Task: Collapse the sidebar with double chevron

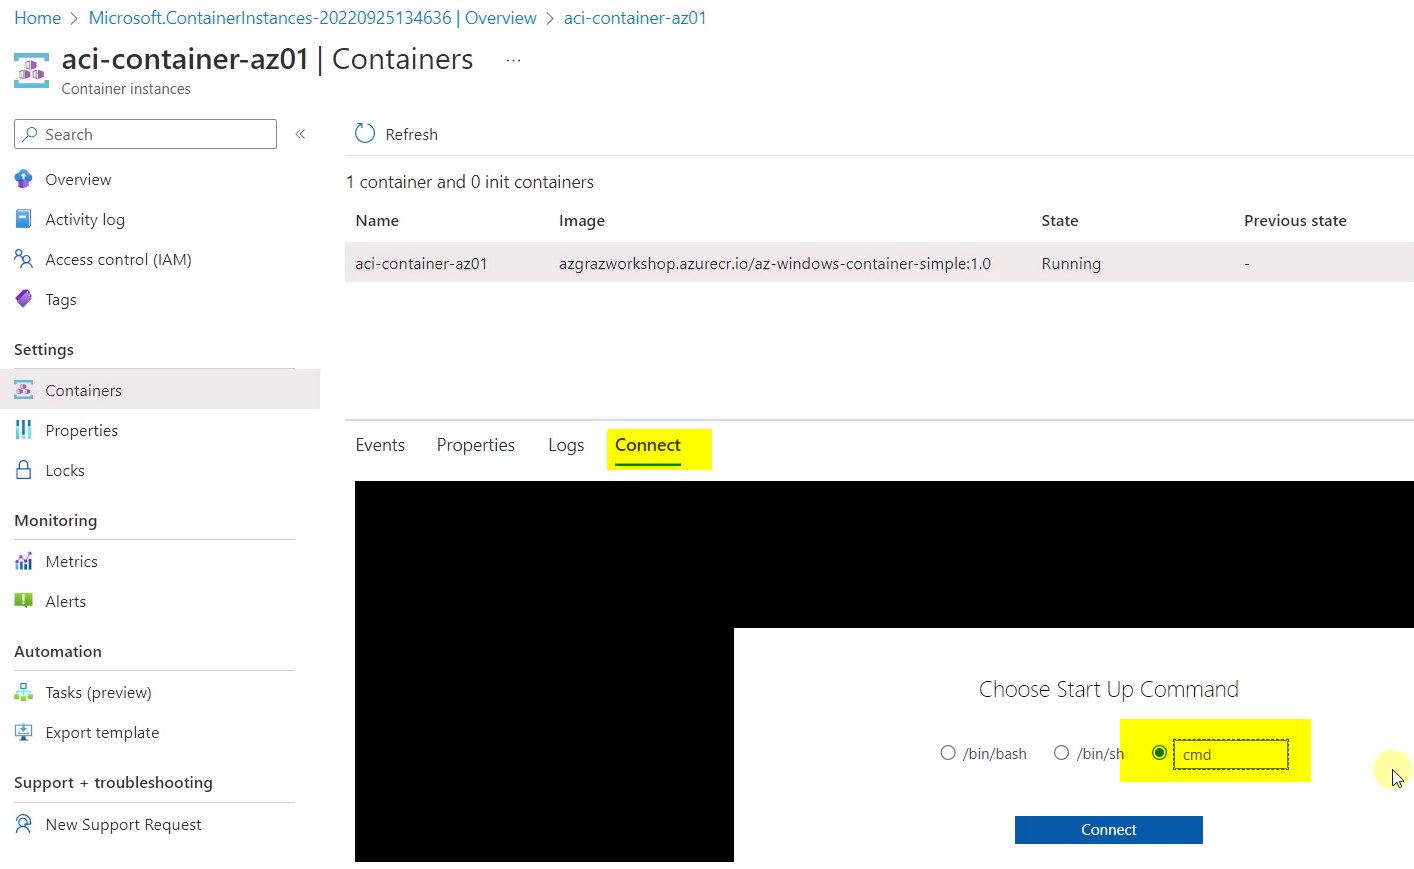Action: [x=300, y=134]
